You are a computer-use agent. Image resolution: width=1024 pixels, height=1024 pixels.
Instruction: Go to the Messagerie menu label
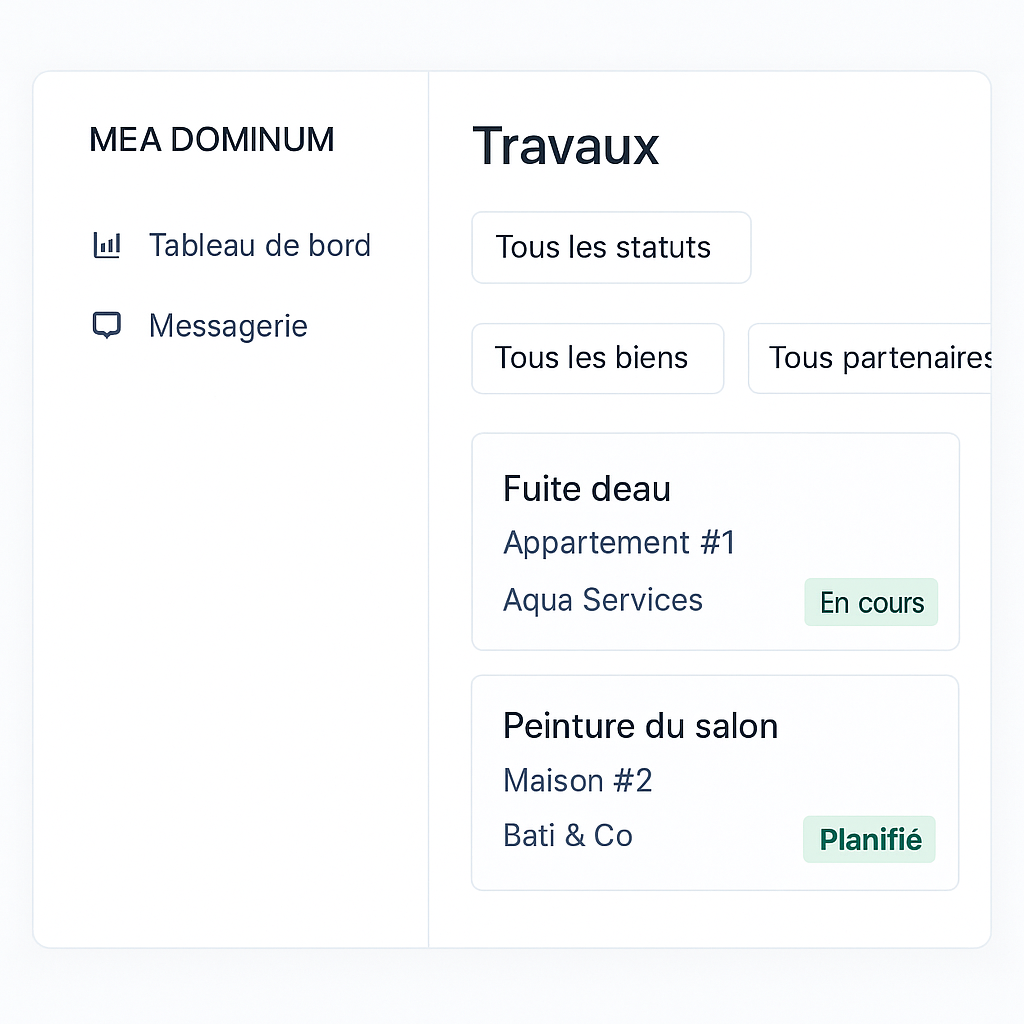pos(228,326)
